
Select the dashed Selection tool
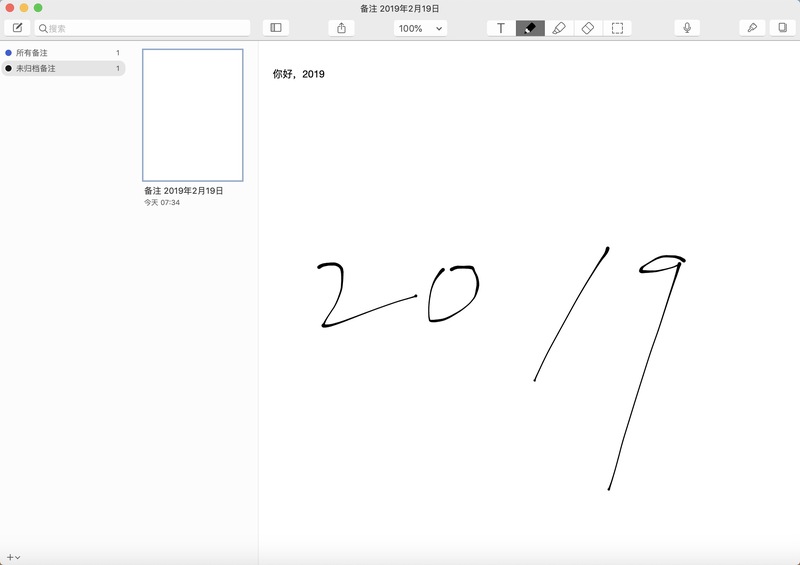click(617, 28)
